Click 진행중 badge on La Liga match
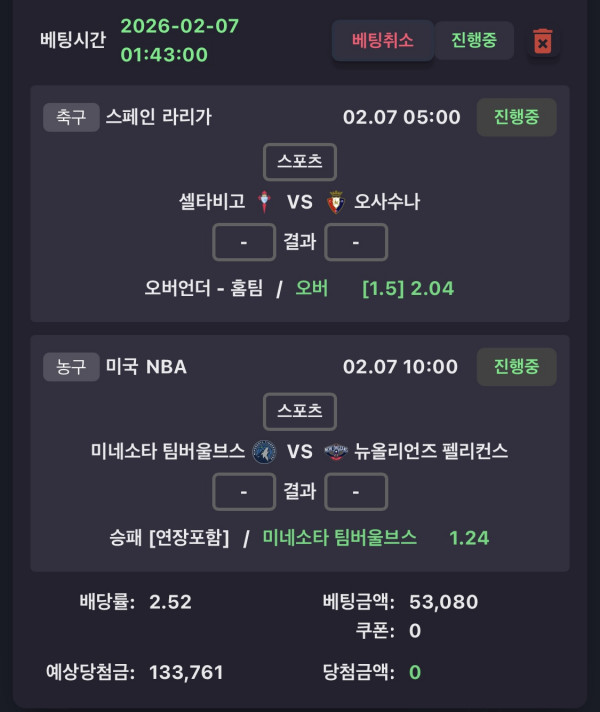Viewport: 600px width, 712px height. point(516,117)
